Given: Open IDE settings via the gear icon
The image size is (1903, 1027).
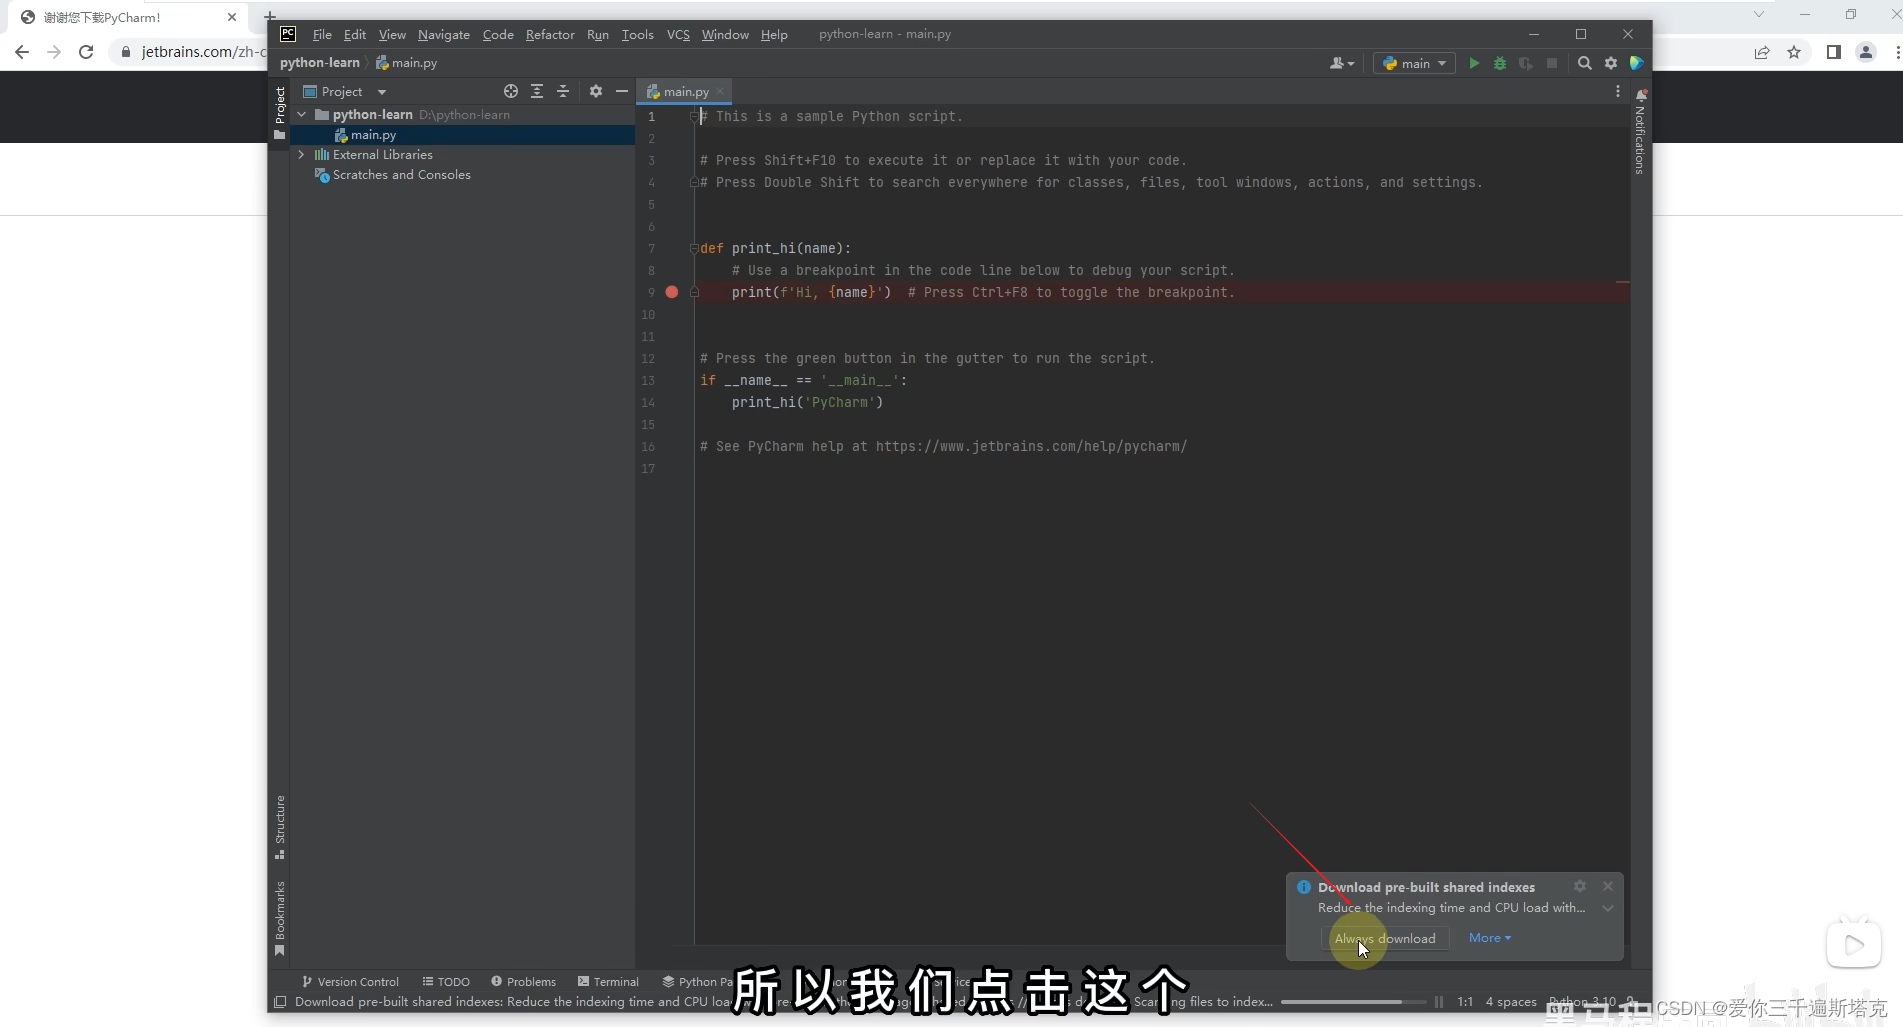Looking at the screenshot, I should (x=1611, y=63).
